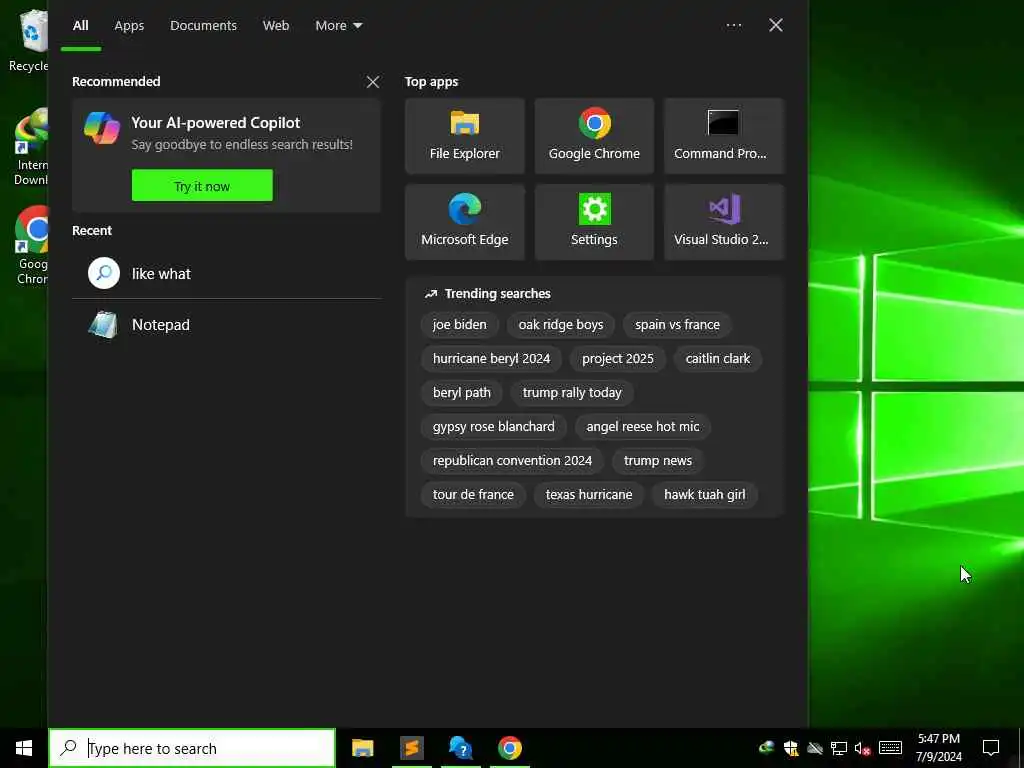Open Get Help app on taskbar

click(x=460, y=748)
